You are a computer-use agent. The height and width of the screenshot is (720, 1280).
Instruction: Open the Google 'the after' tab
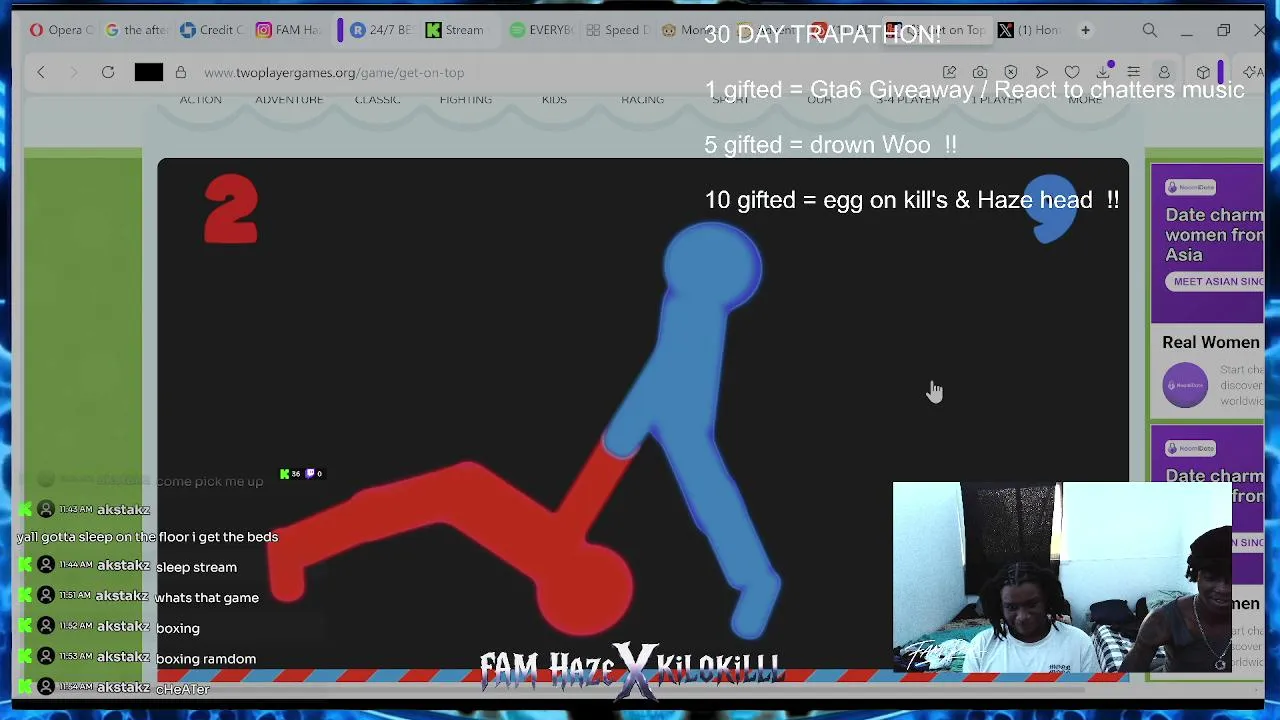tap(136, 30)
